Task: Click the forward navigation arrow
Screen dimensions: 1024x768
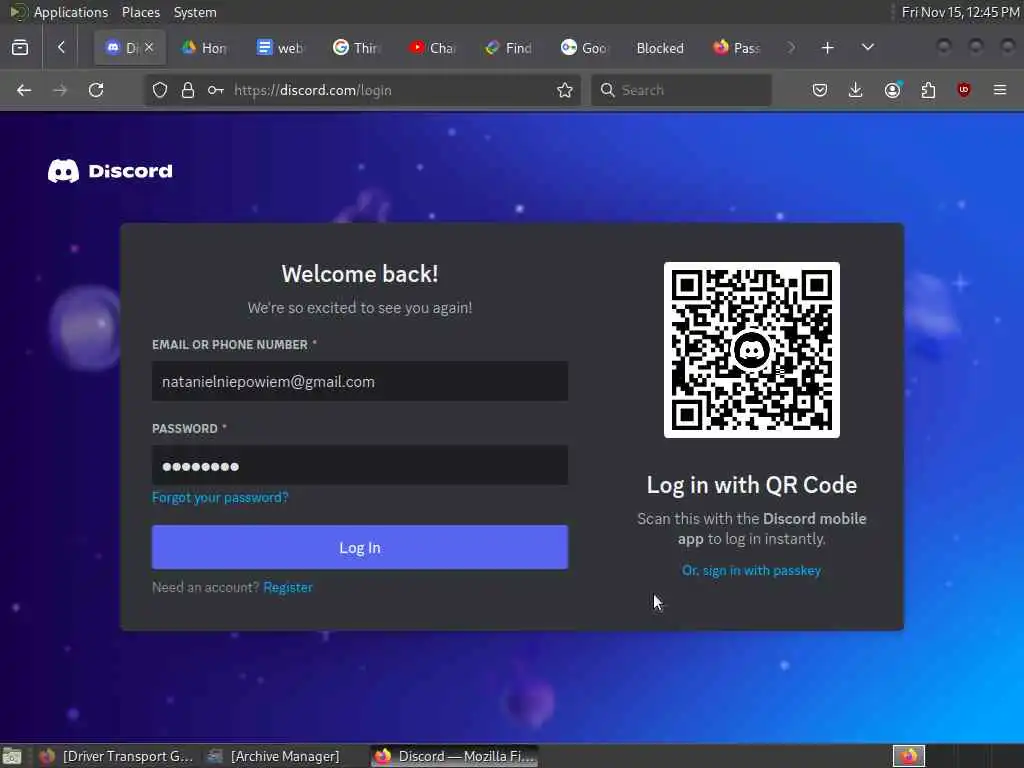Action: point(60,90)
